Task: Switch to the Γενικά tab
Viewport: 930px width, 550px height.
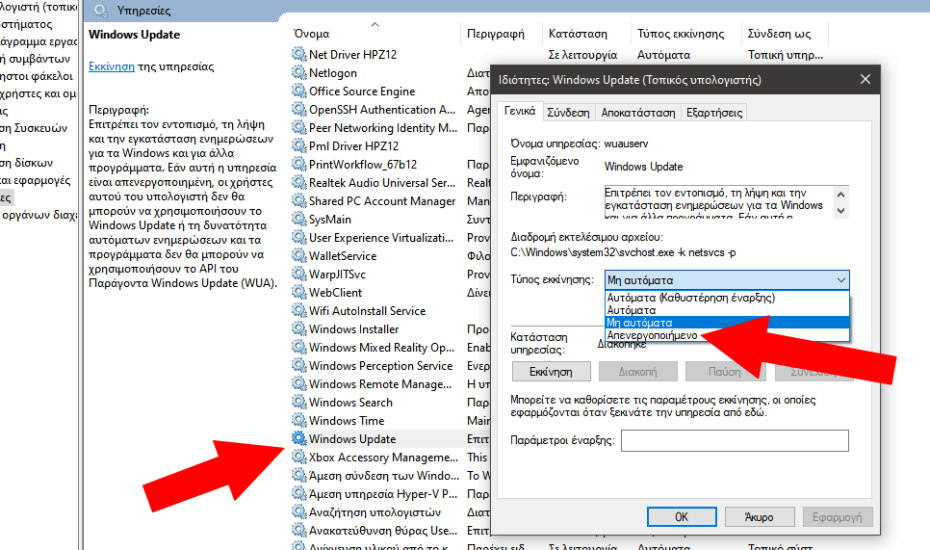Action: click(x=520, y=111)
